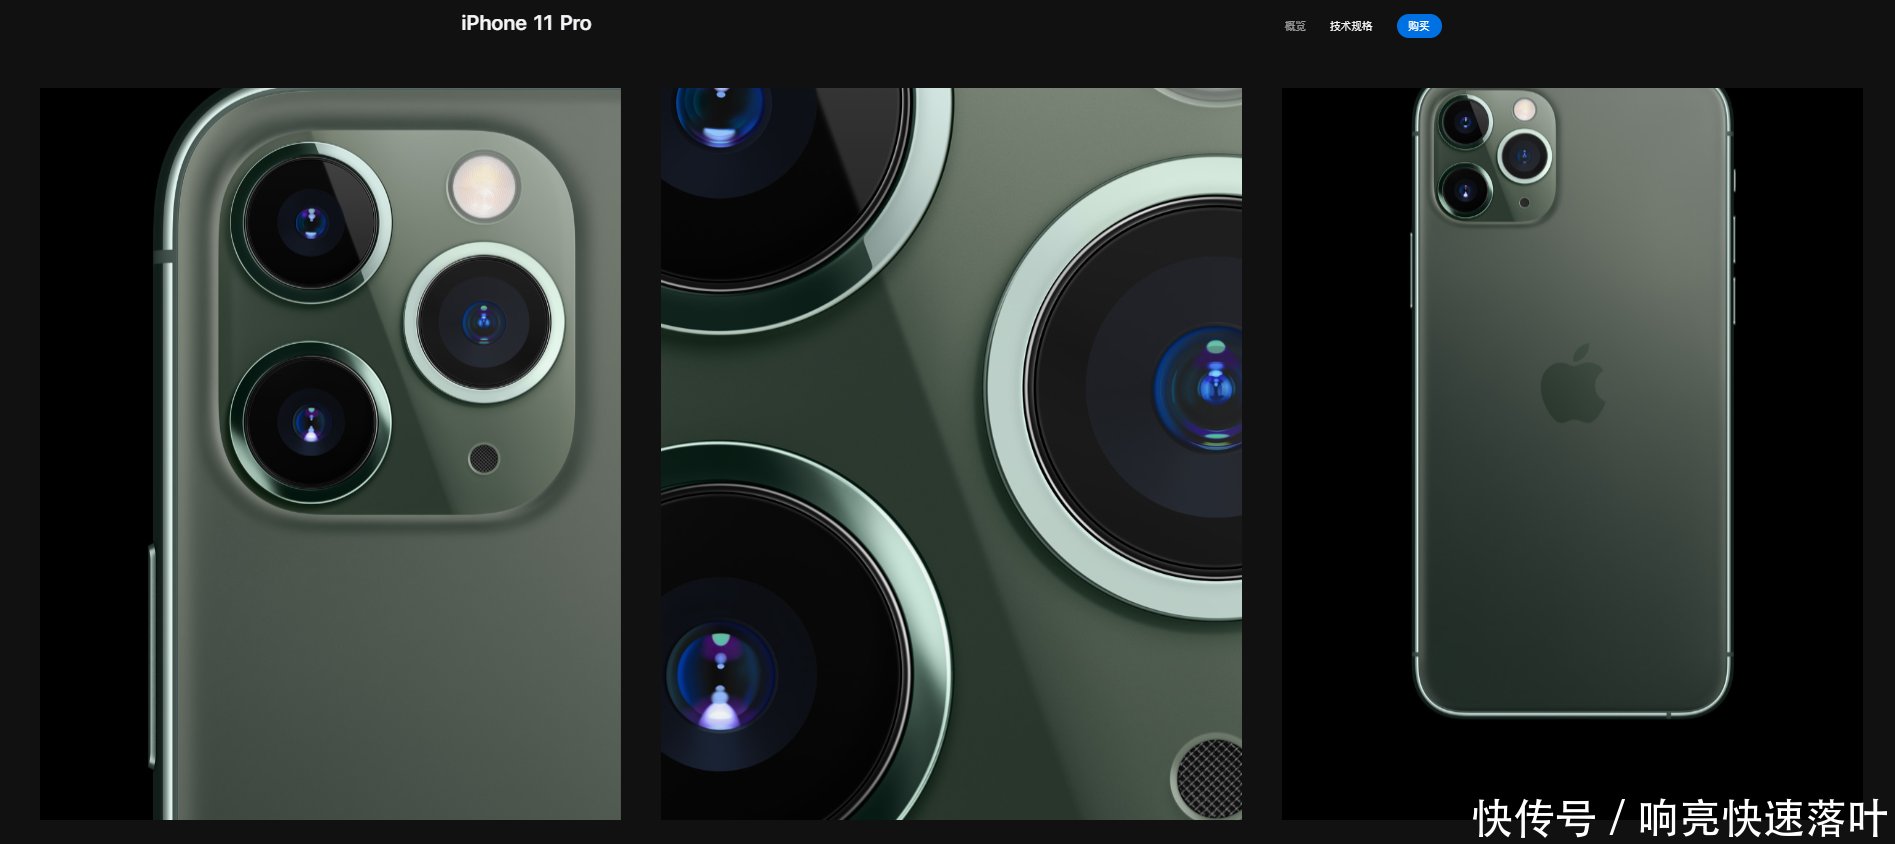Click the small microphone hole in left image

click(484, 458)
